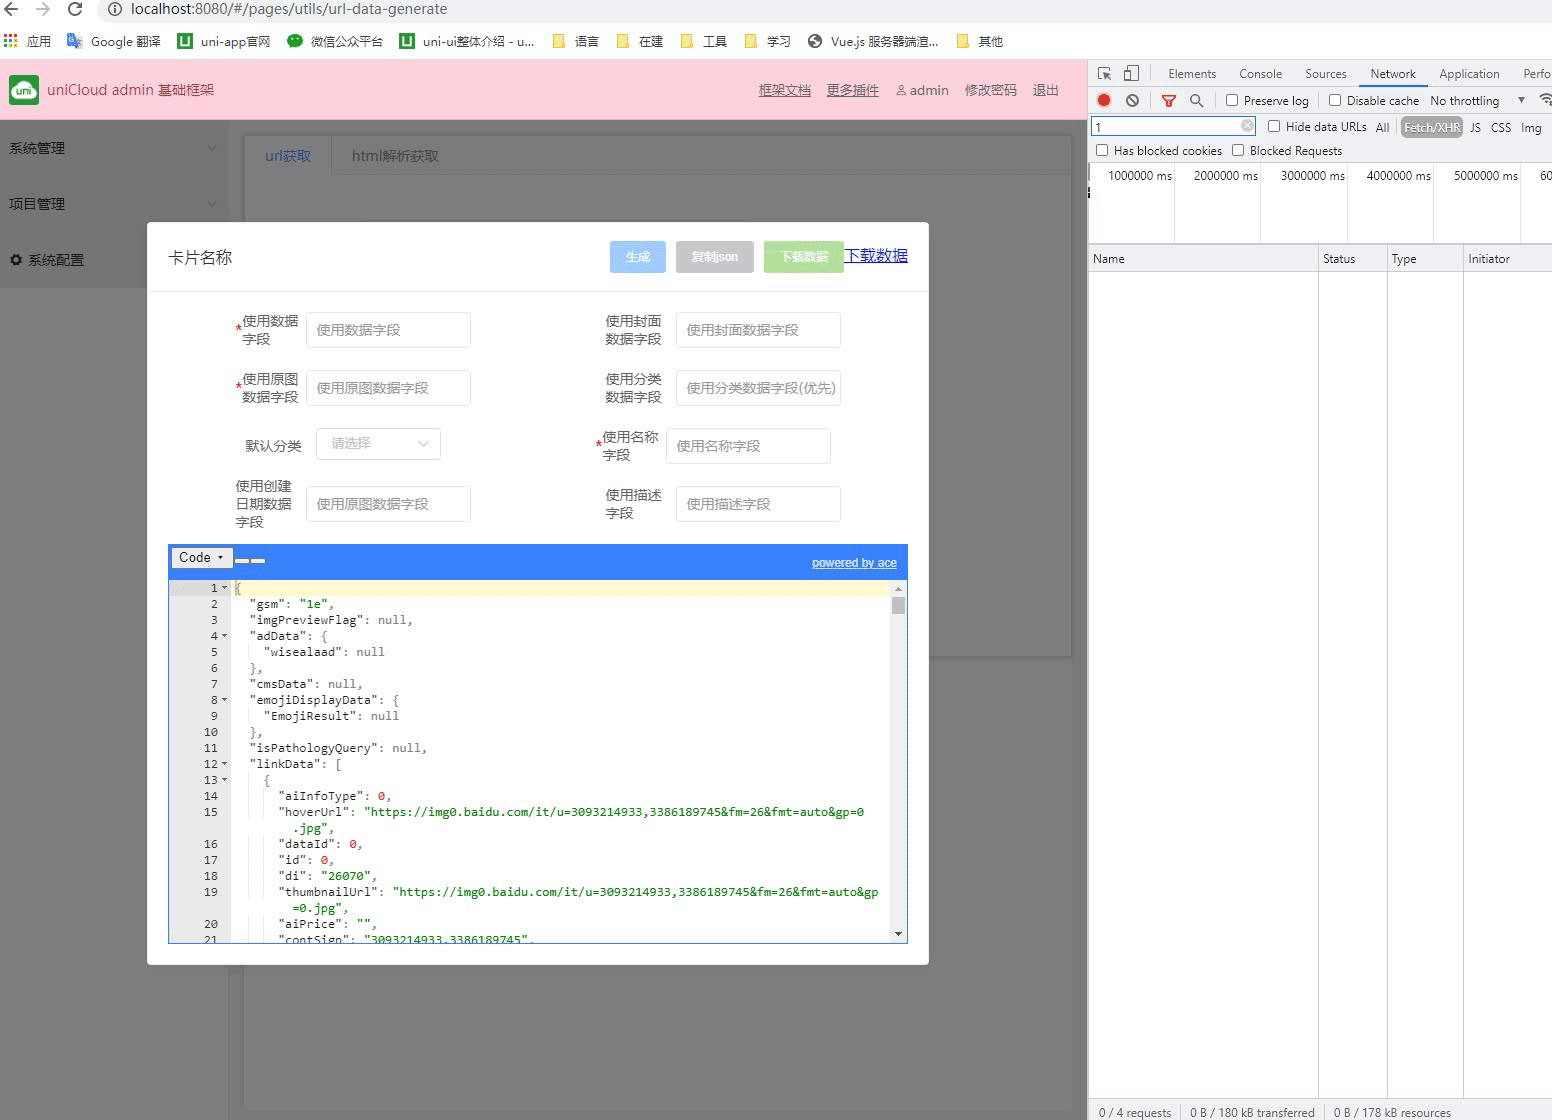Image resolution: width=1552 pixels, height=1120 pixels.
Task: Enable Preserve log checkbox
Action: [x=1232, y=100]
